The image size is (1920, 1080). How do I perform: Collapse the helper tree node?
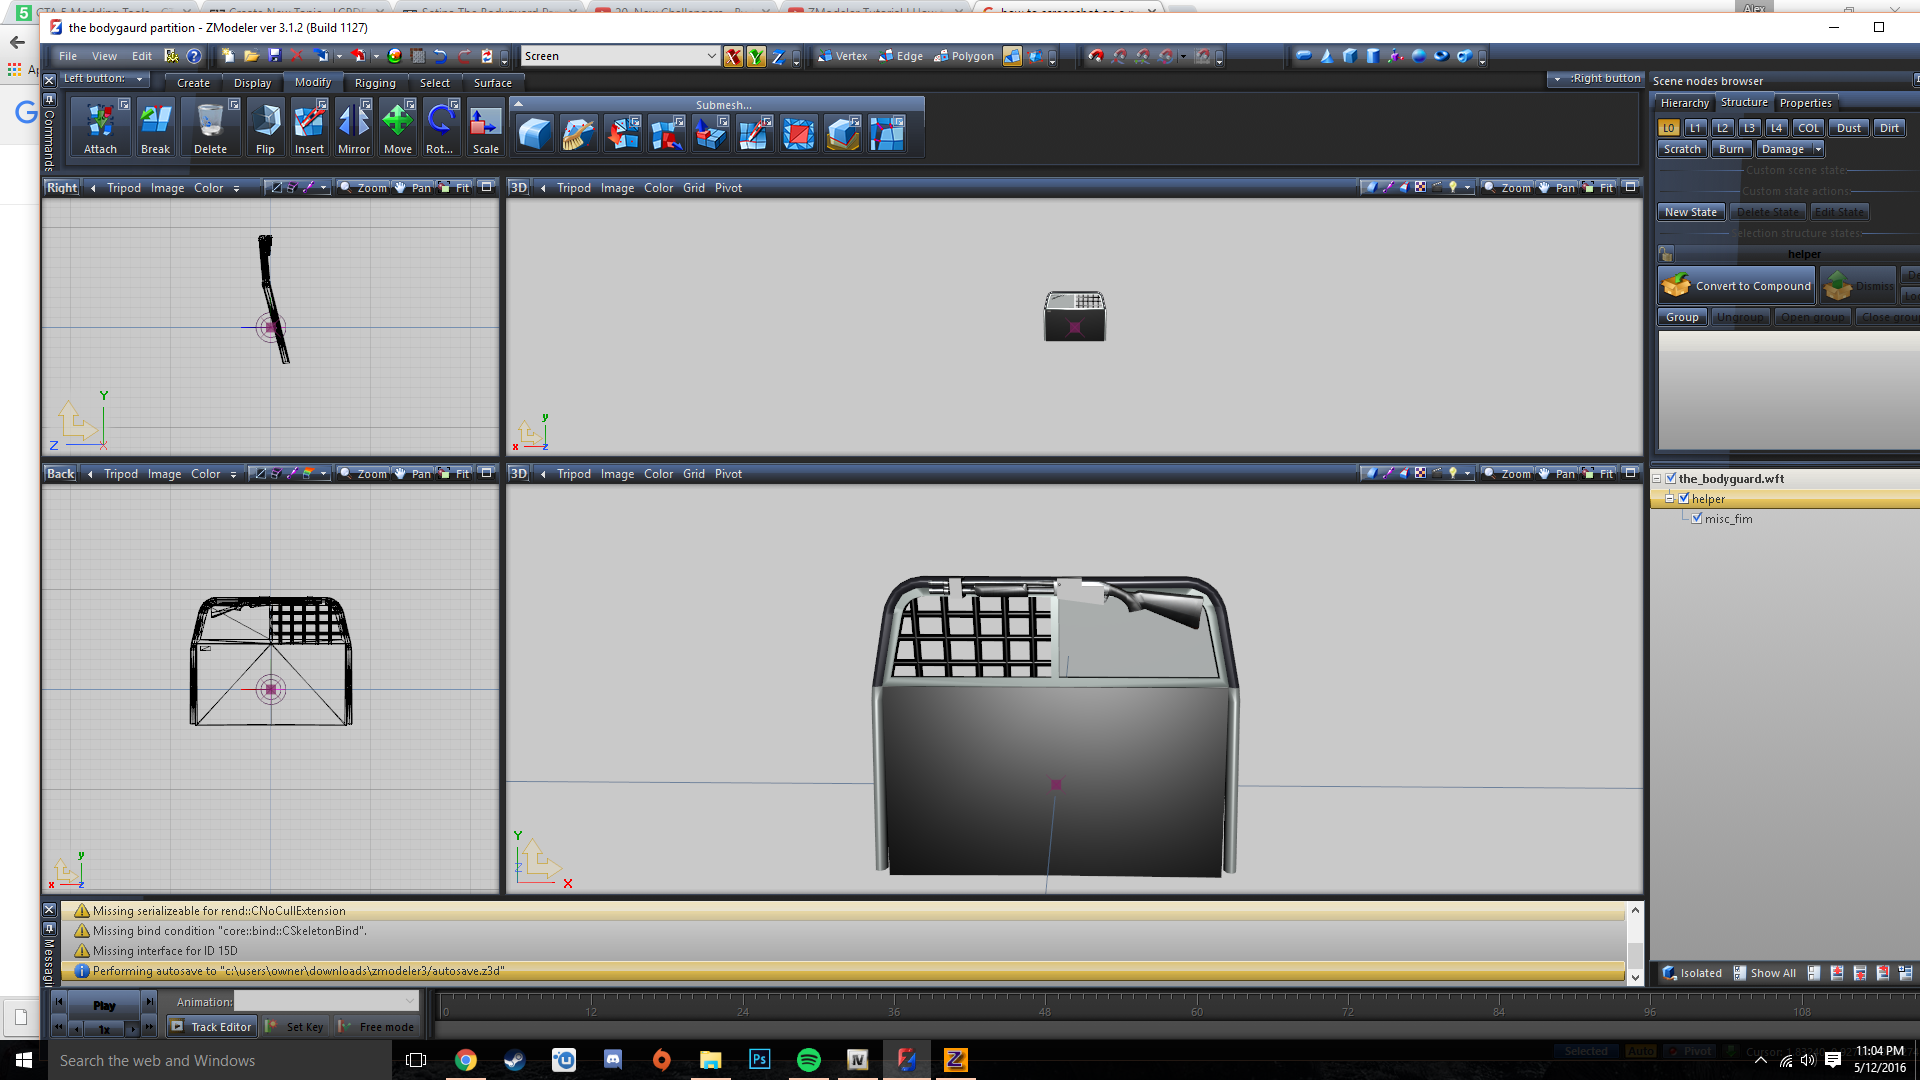(x=1669, y=498)
